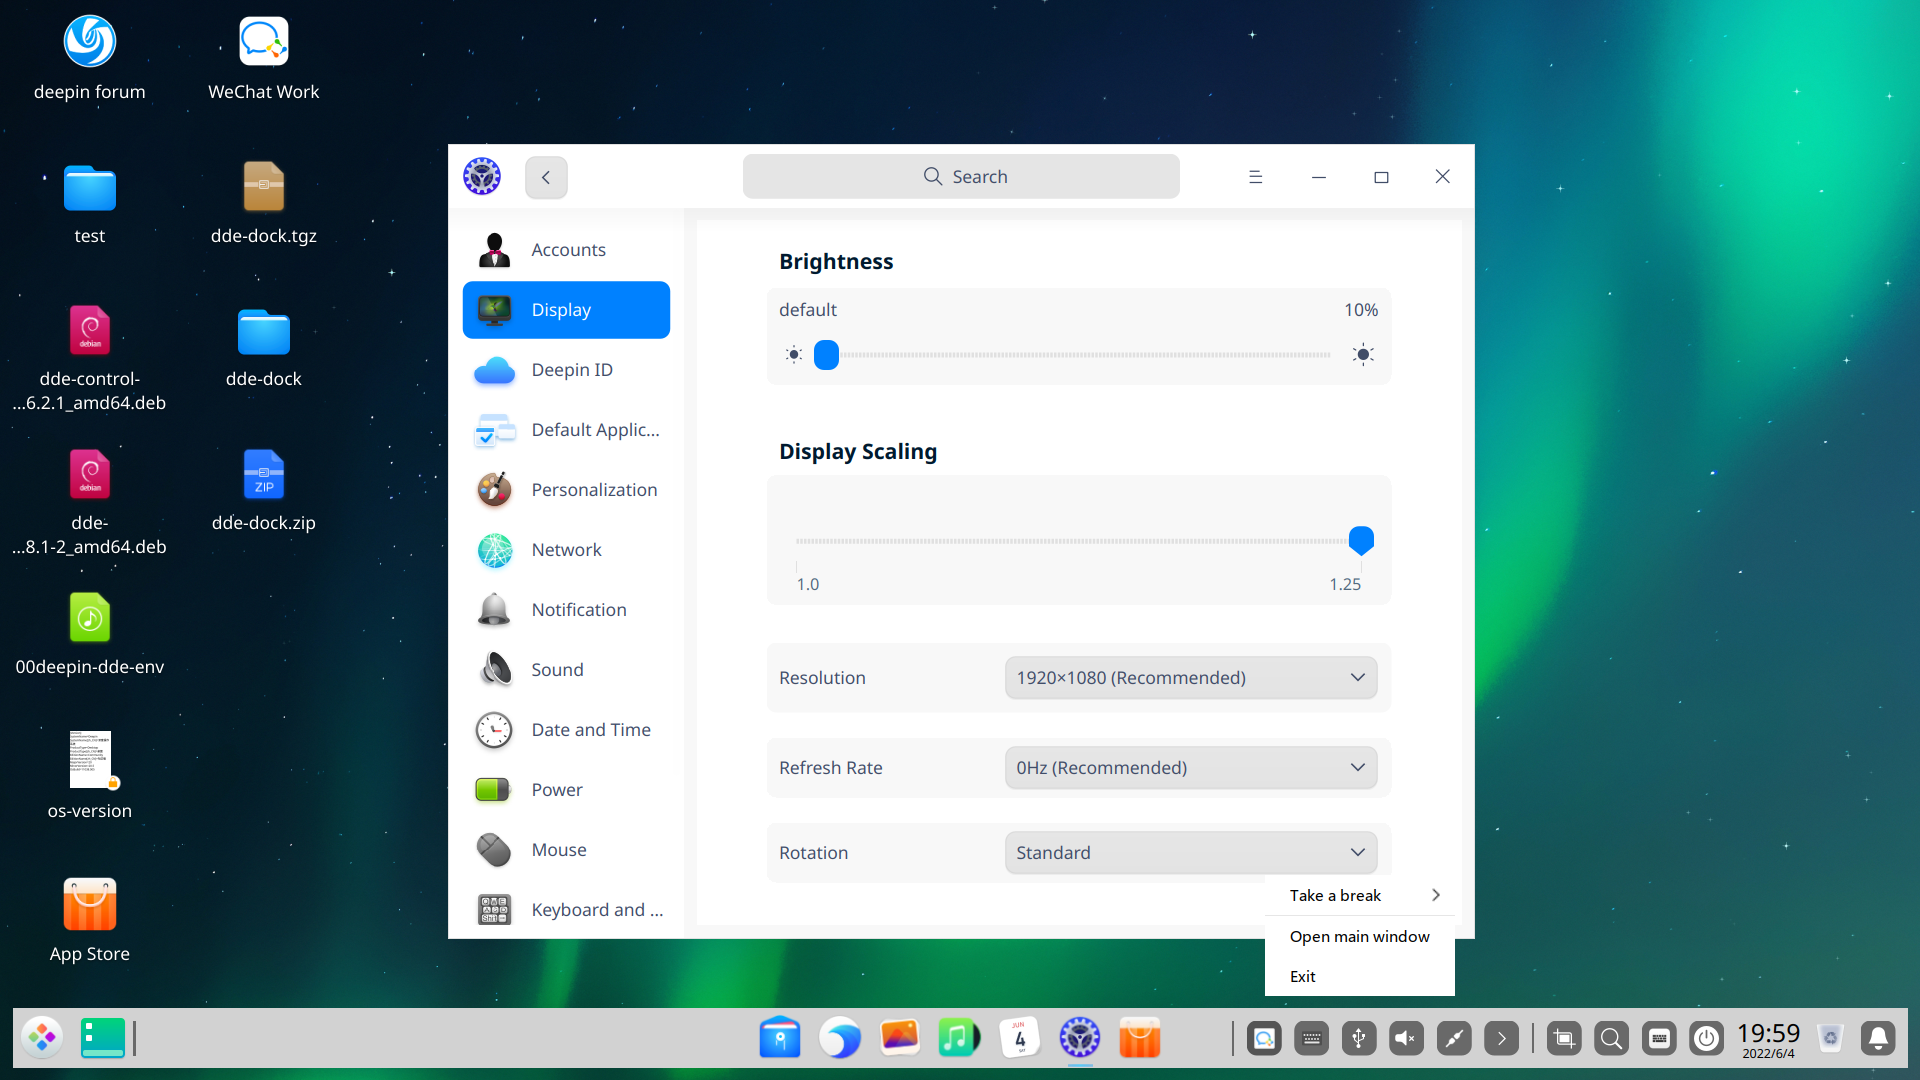
Task: Unmute audio via the tray speaker icon
Action: pyautogui.click(x=1406, y=1038)
